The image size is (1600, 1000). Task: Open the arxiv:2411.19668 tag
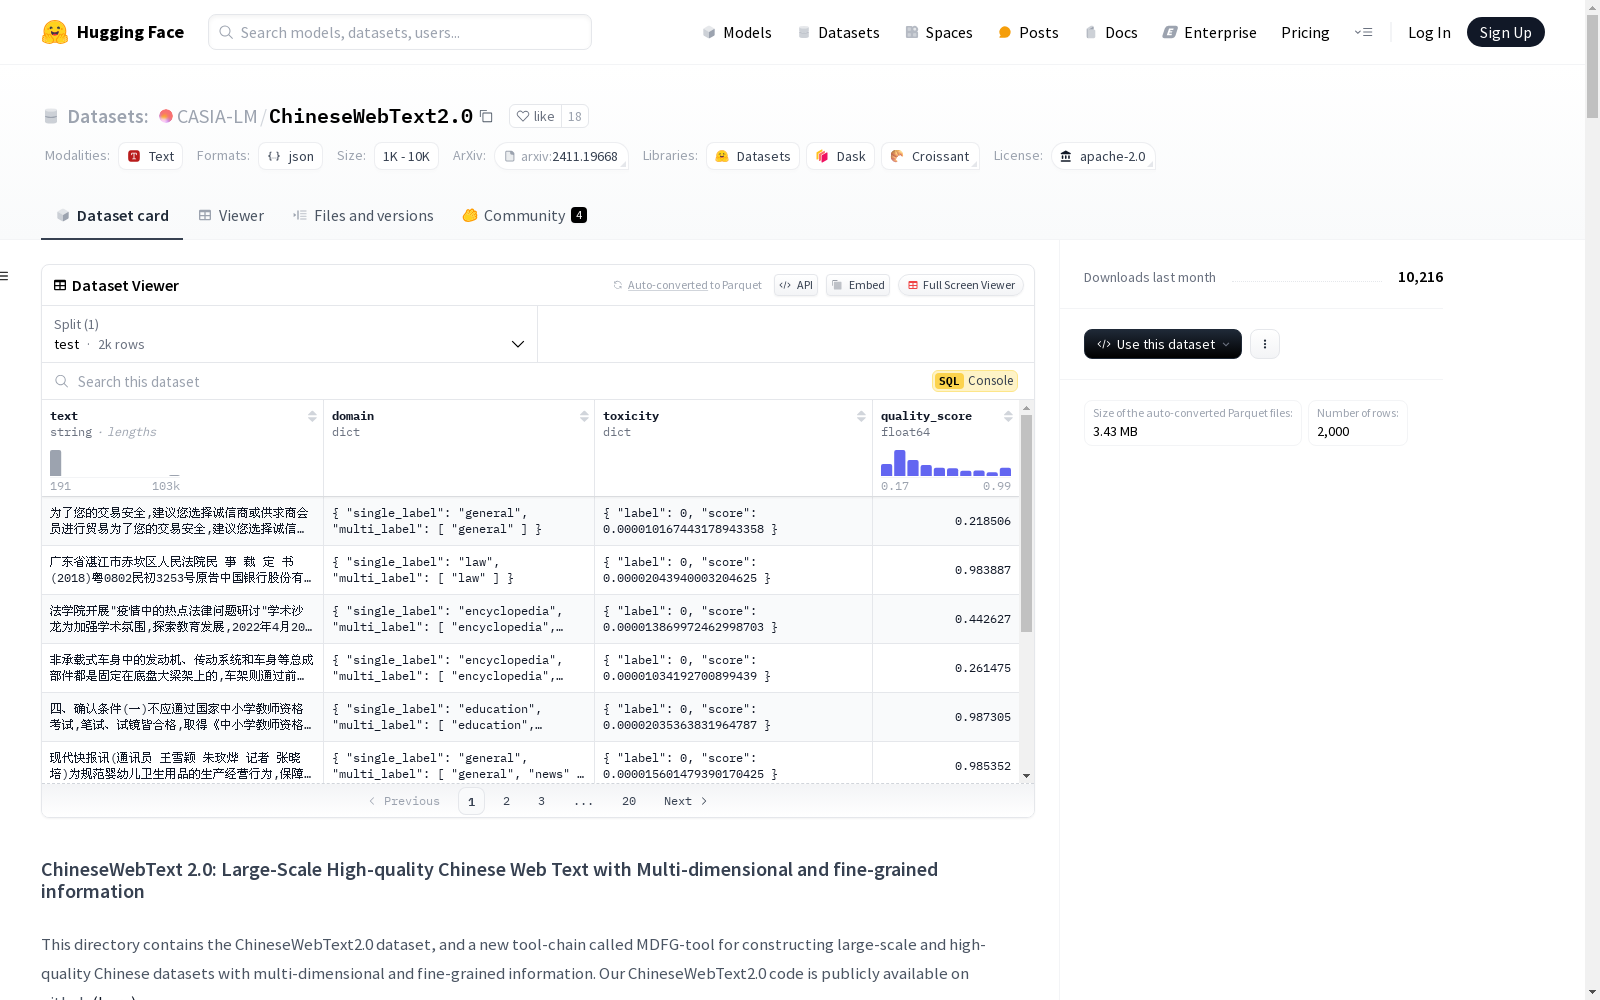click(x=561, y=156)
